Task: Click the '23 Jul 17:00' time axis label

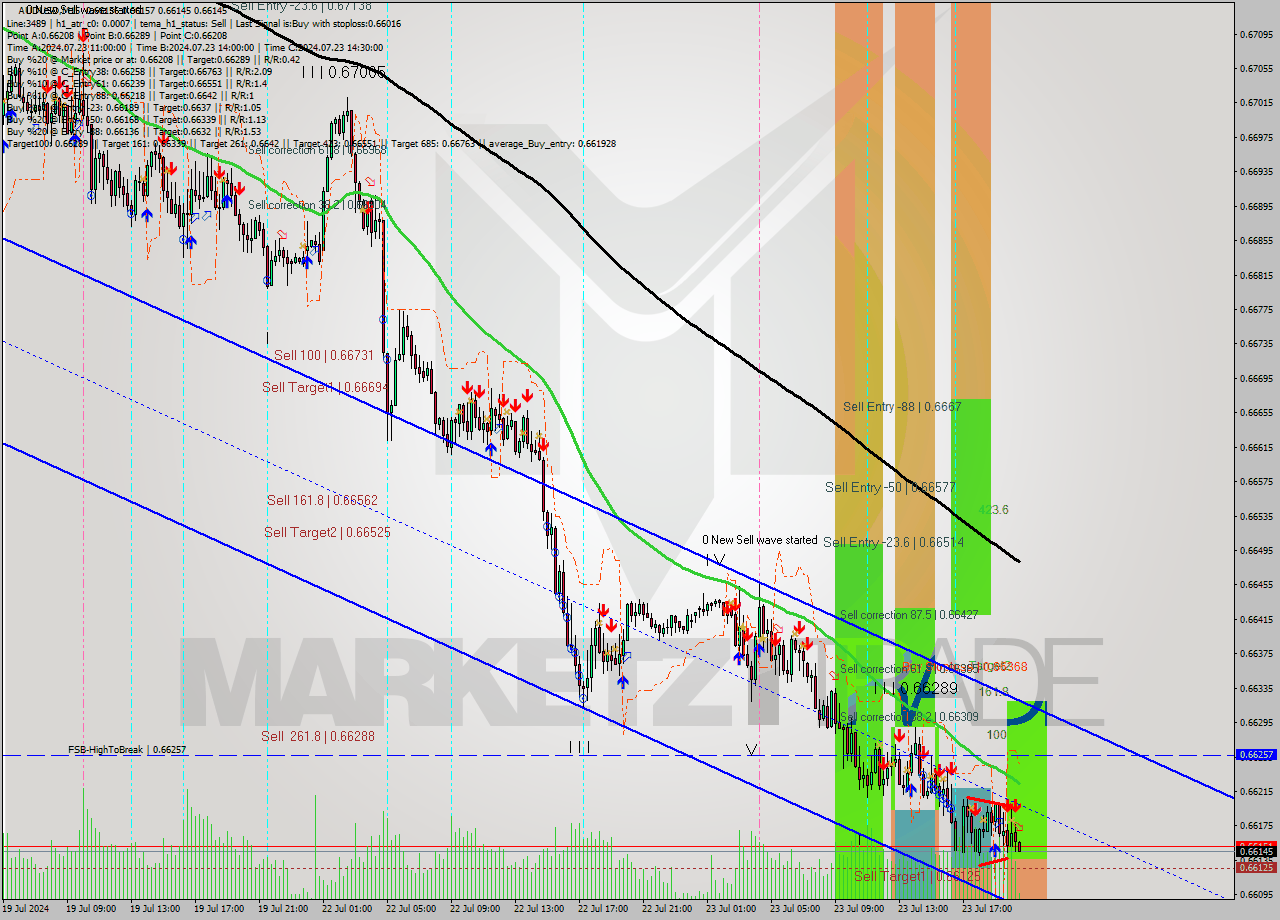Action: pos(987,909)
